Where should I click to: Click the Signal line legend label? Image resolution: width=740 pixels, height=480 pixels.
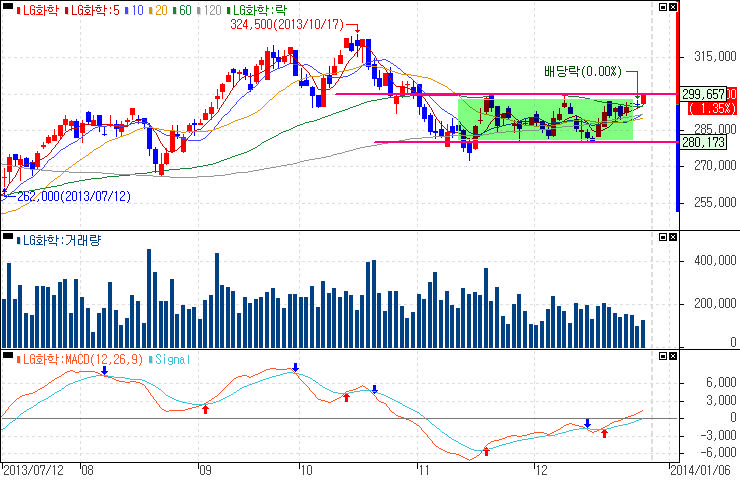pos(172,357)
